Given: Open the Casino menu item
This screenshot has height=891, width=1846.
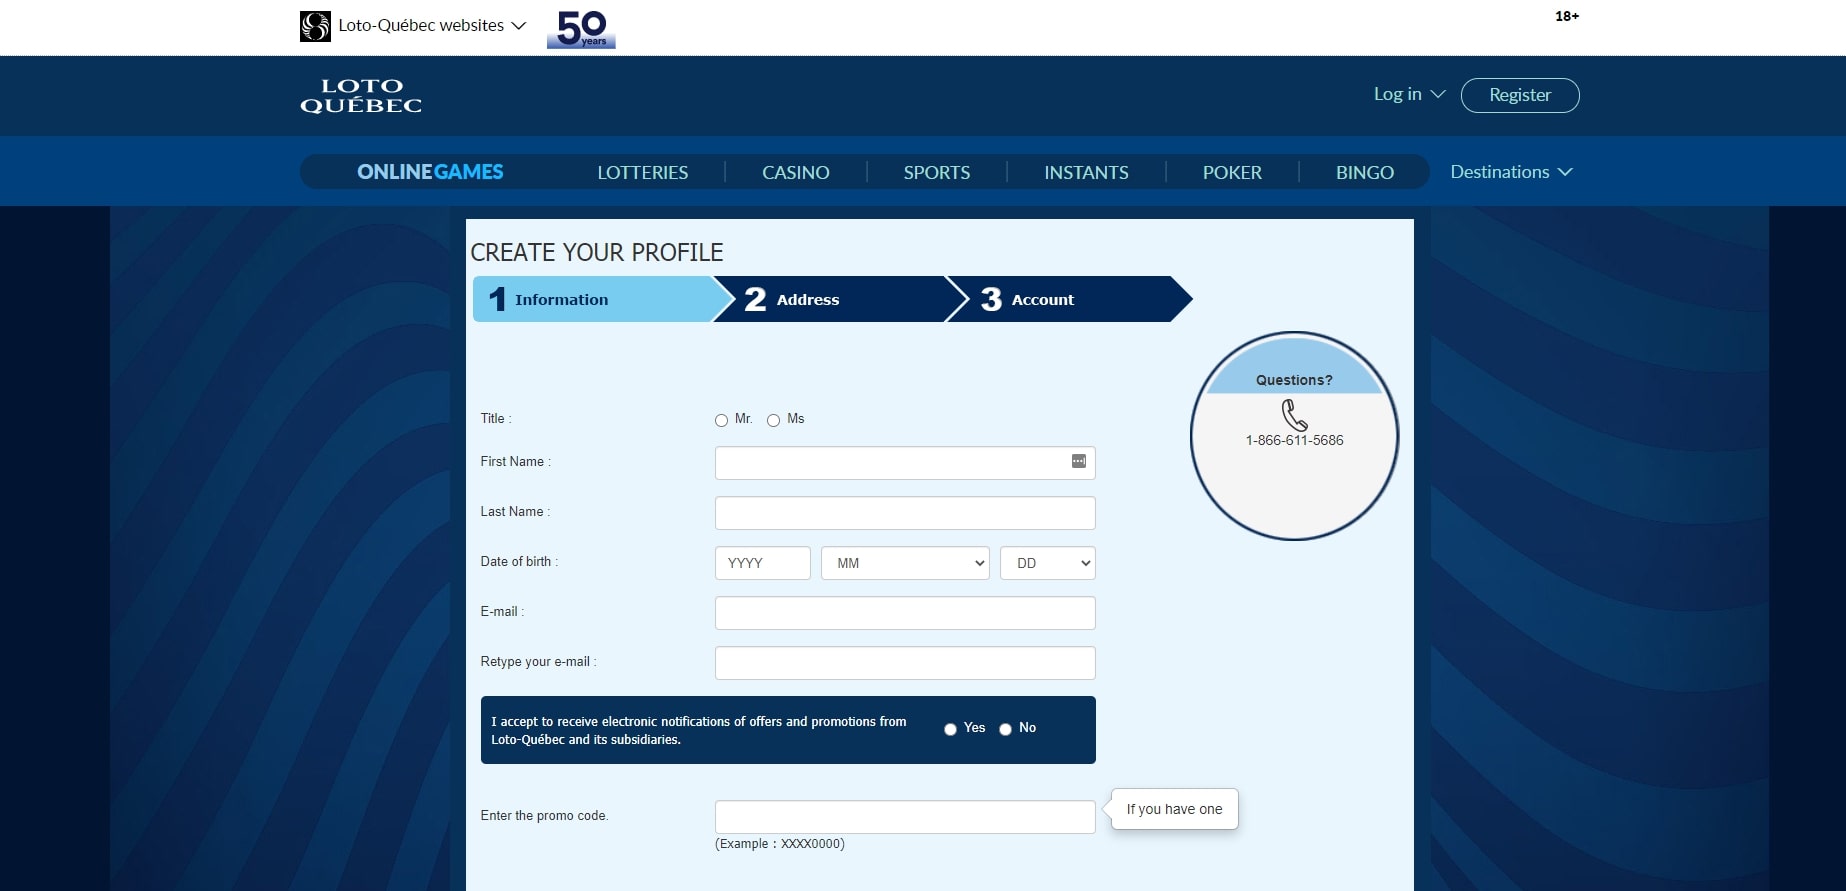Looking at the screenshot, I should click(x=796, y=172).
